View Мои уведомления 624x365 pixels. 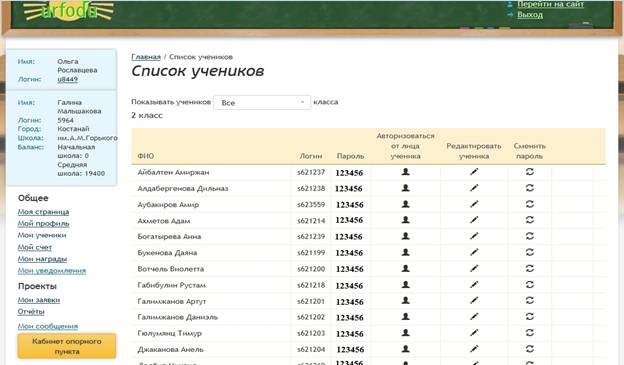tap(52, 271)
